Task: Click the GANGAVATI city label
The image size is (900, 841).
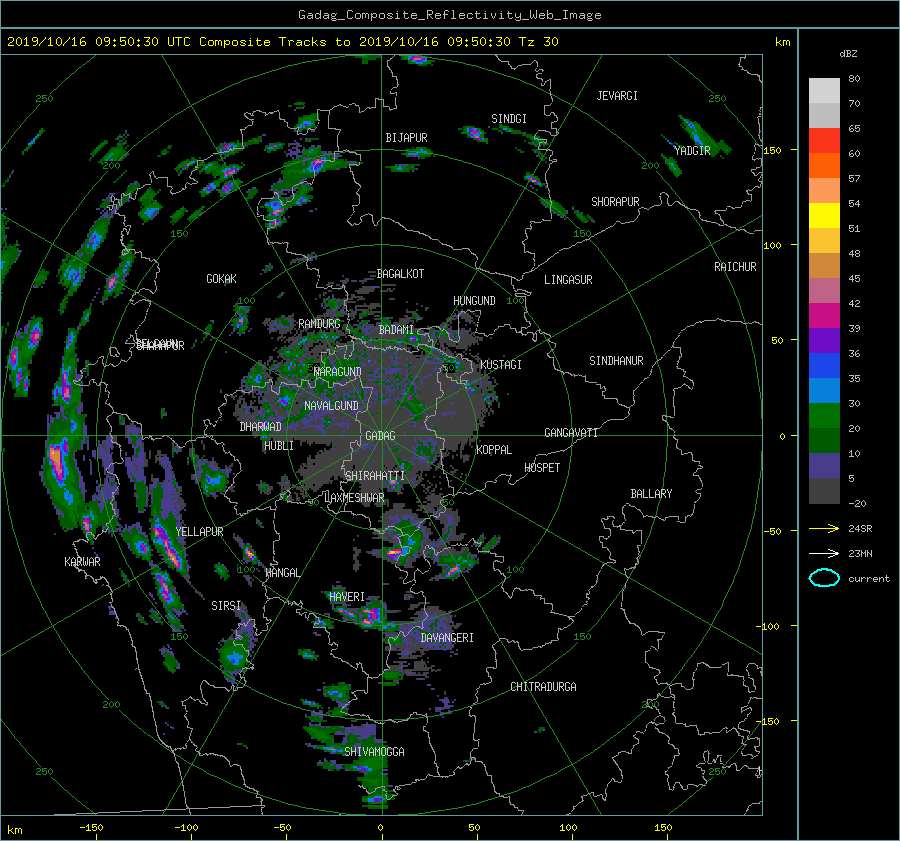Action: (571, 432)
